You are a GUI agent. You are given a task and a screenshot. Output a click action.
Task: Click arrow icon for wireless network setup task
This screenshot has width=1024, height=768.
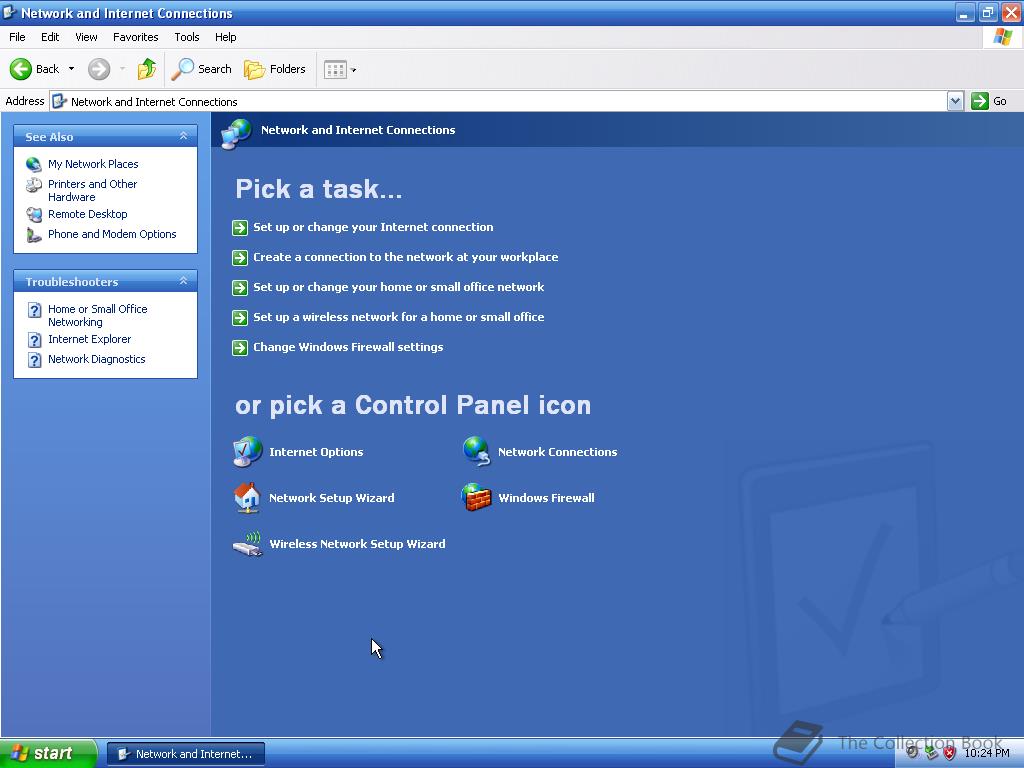click(240, 317)
